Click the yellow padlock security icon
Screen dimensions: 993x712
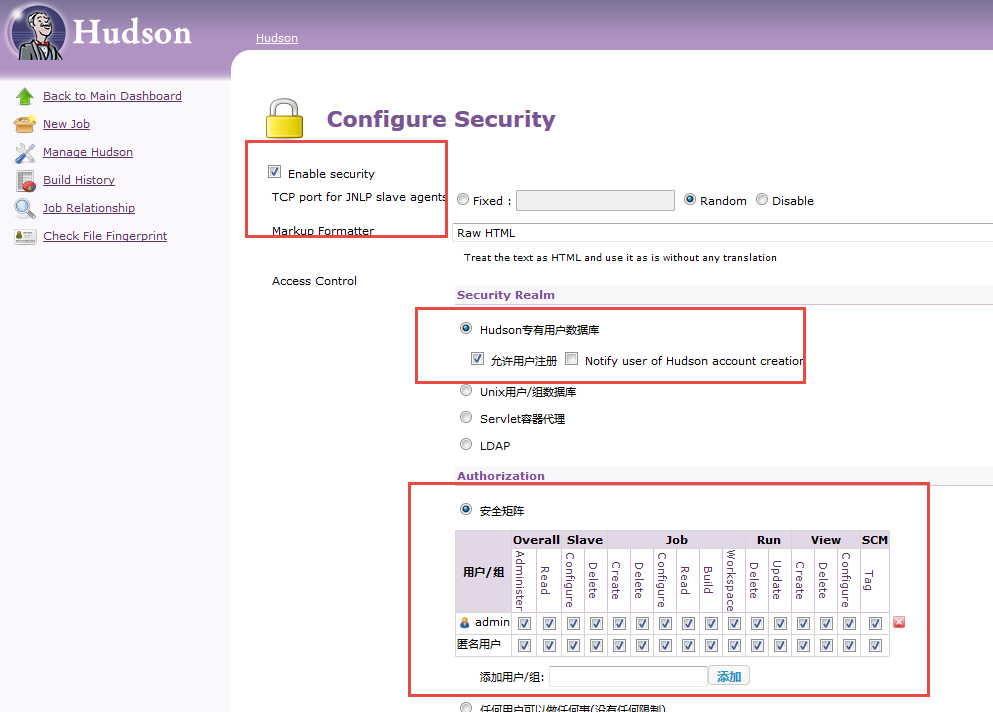284,118
